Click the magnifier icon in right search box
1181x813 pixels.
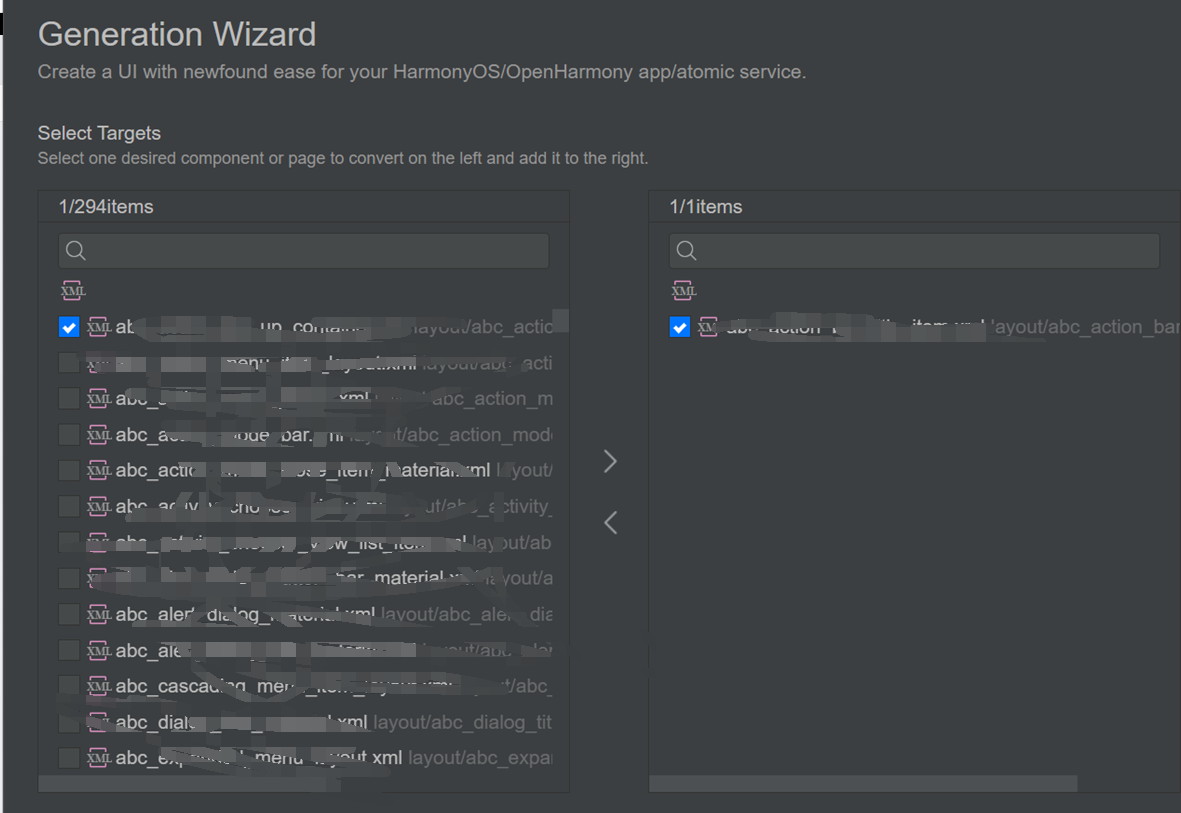pyautogui.click(x=686, y=251)
